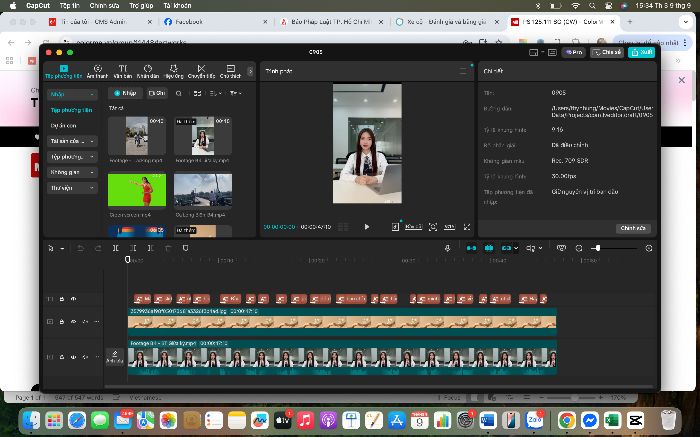Viewport: 700px width, 437px height.
Task: Expand the Tài sản của sidebar section
Action: coord(72,141)
